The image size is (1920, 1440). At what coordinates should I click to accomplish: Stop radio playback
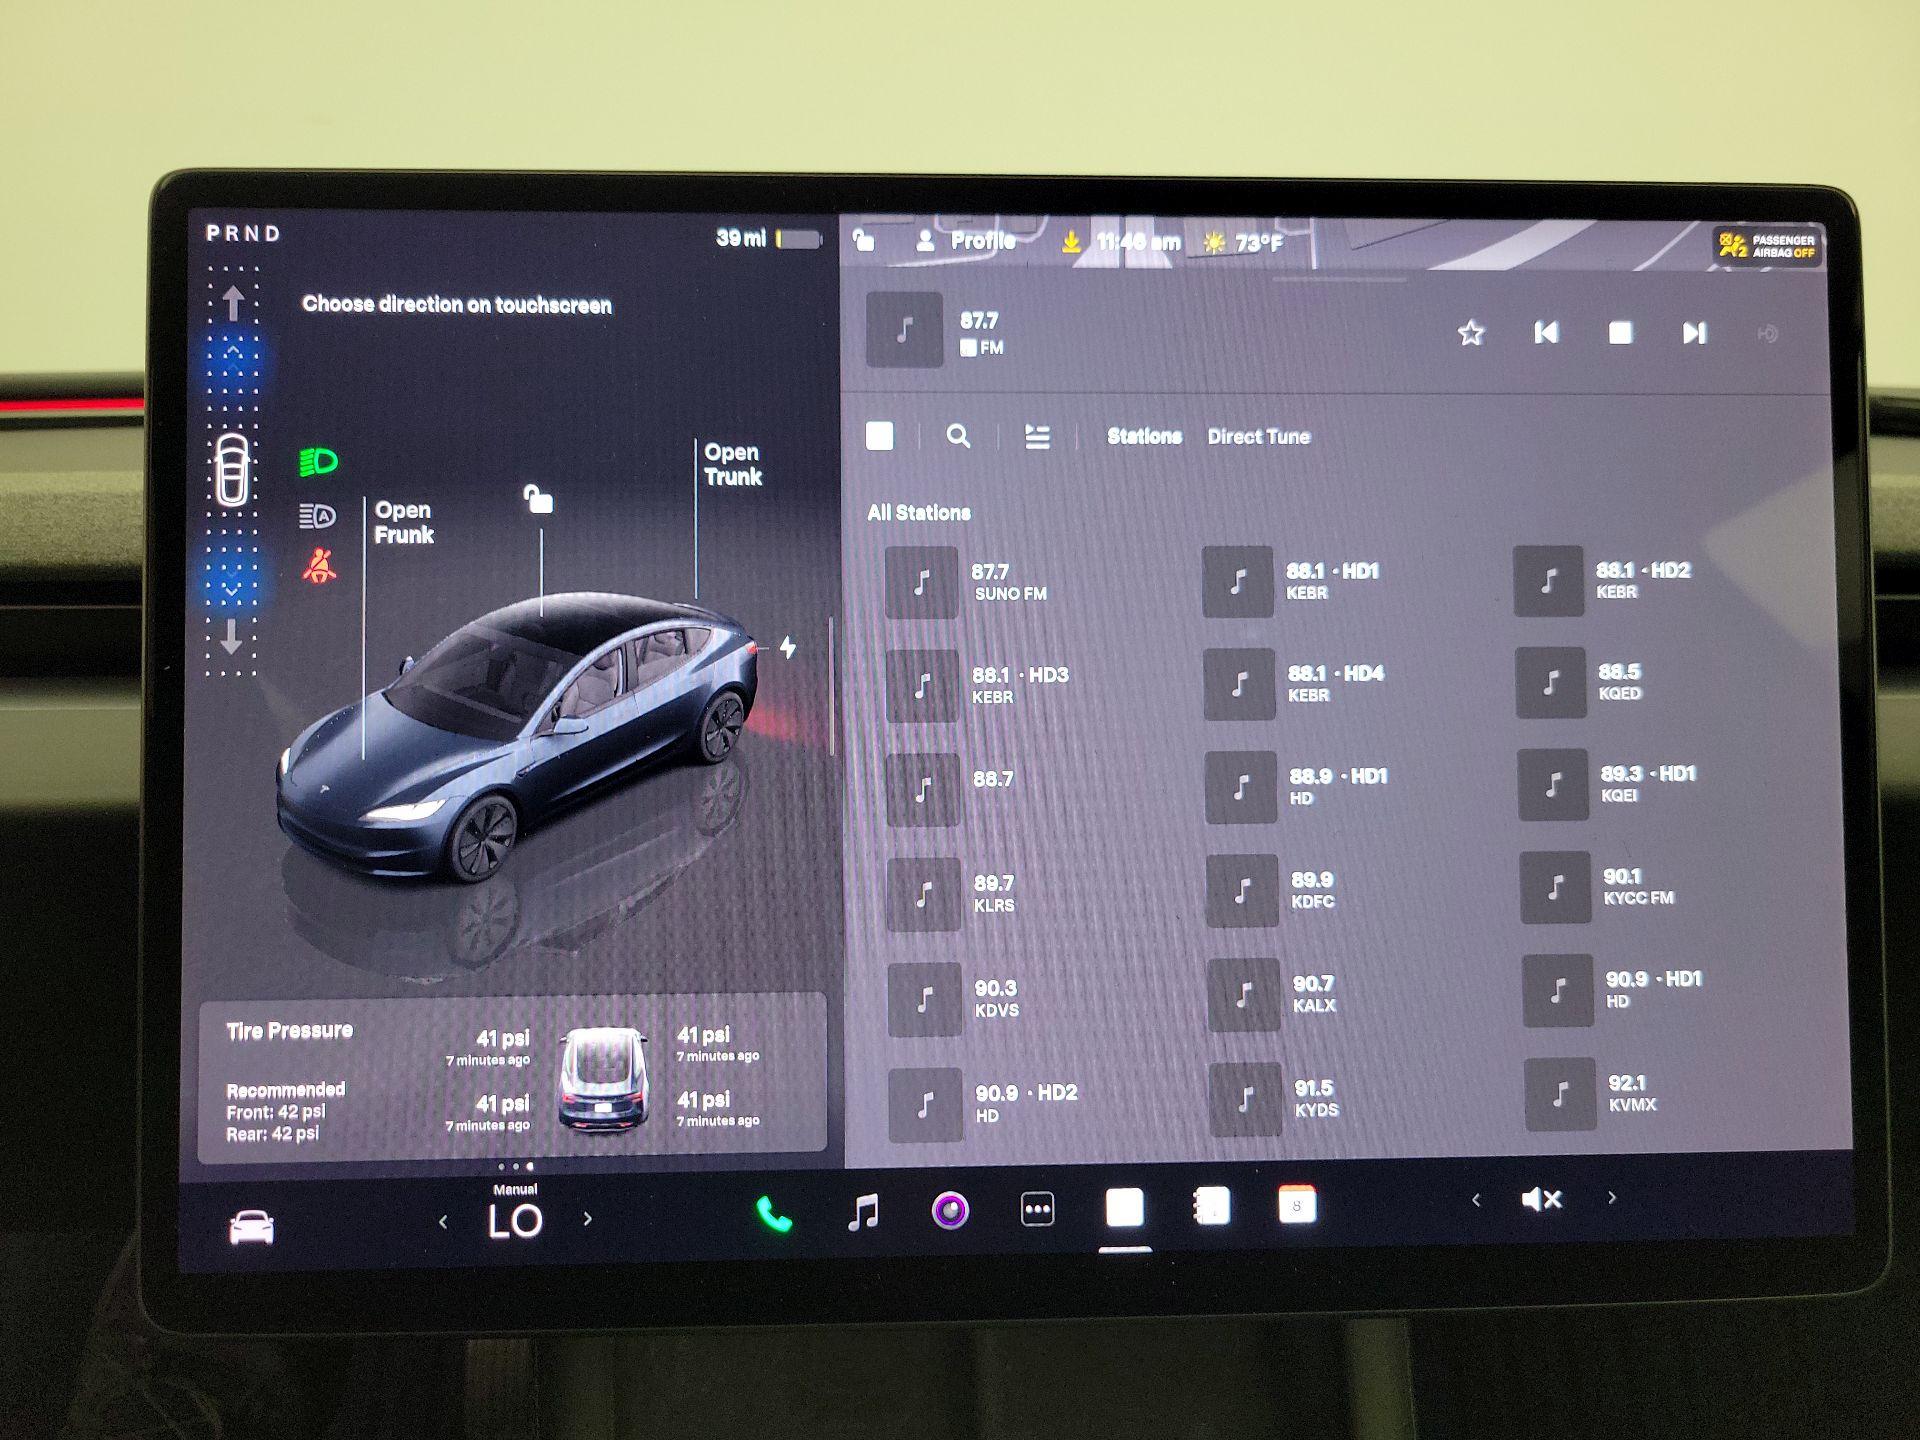[x=1621, y=333]
